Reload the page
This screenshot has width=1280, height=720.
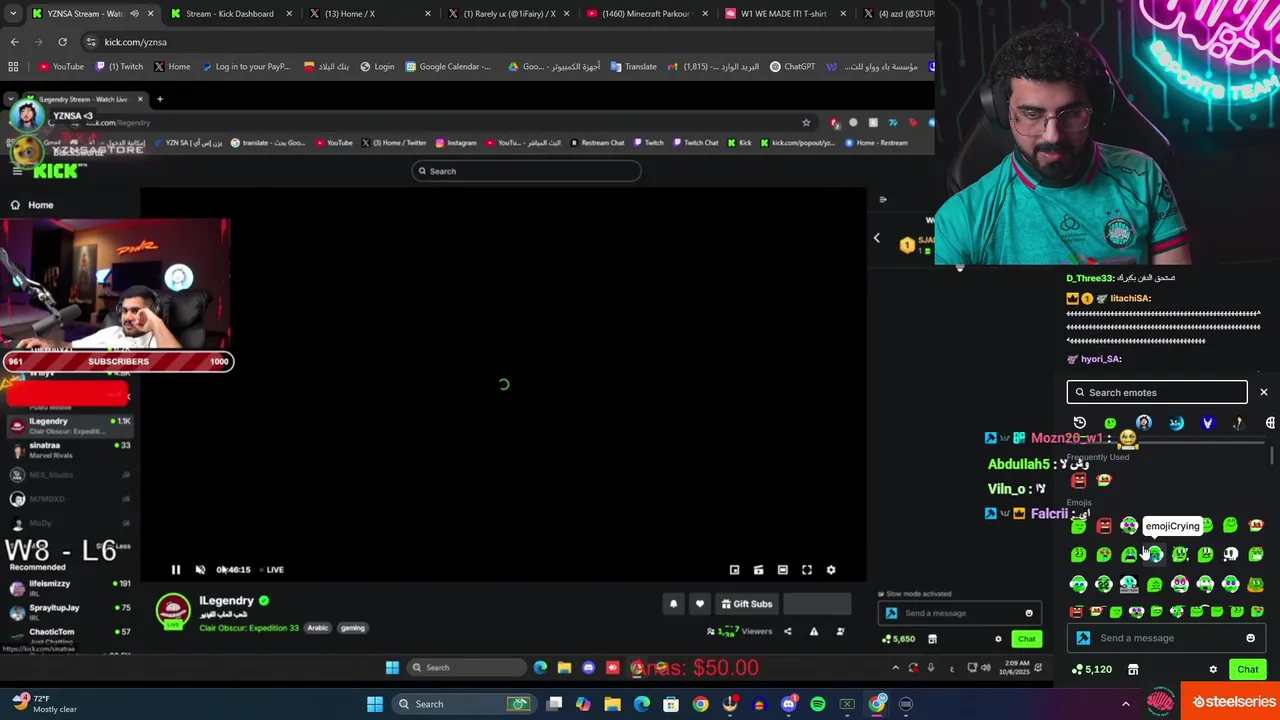coord(62,42)
